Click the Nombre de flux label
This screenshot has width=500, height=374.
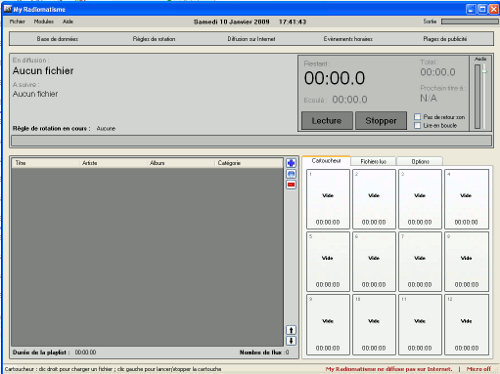261,352
